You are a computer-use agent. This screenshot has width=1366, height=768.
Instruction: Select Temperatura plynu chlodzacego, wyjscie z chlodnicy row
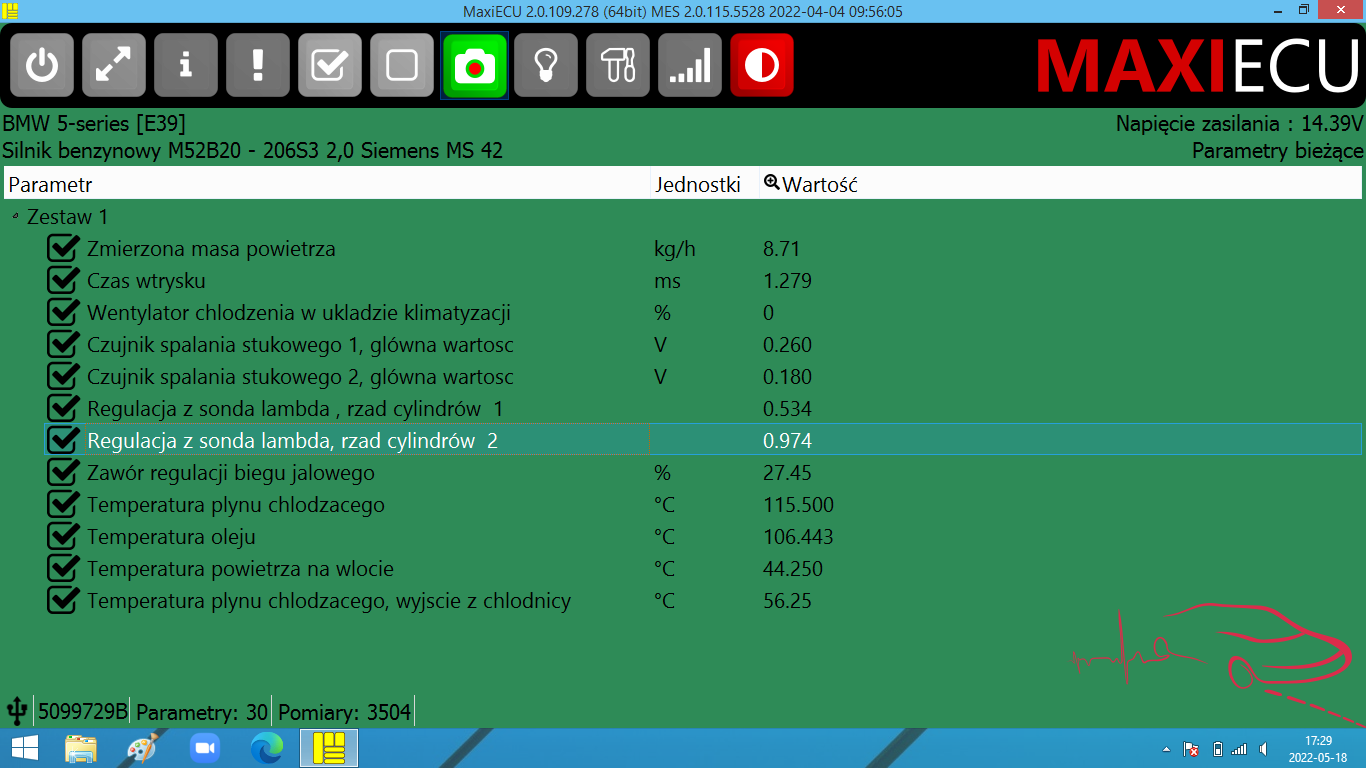pos(703,600)
